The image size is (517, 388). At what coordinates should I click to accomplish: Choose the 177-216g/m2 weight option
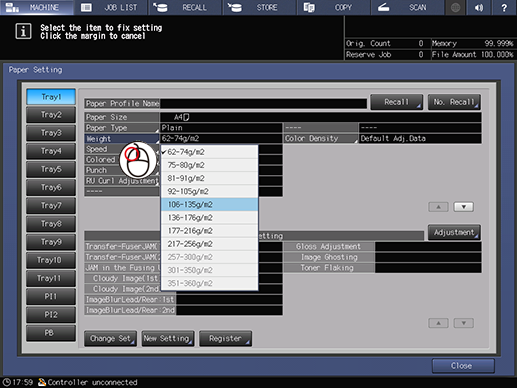tap(209, 231)
